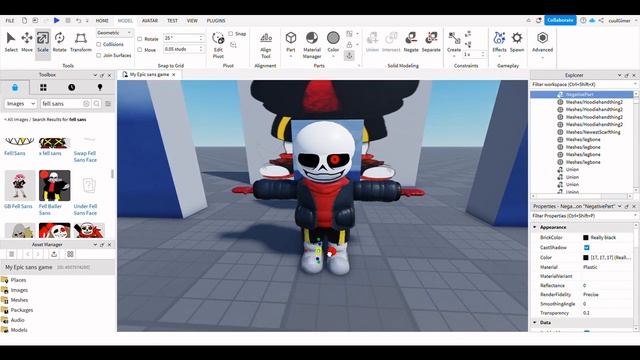Pick the Rotate tool
Image resolution: width=640 pixels, height=360 pixels.
tap(60, 42)
